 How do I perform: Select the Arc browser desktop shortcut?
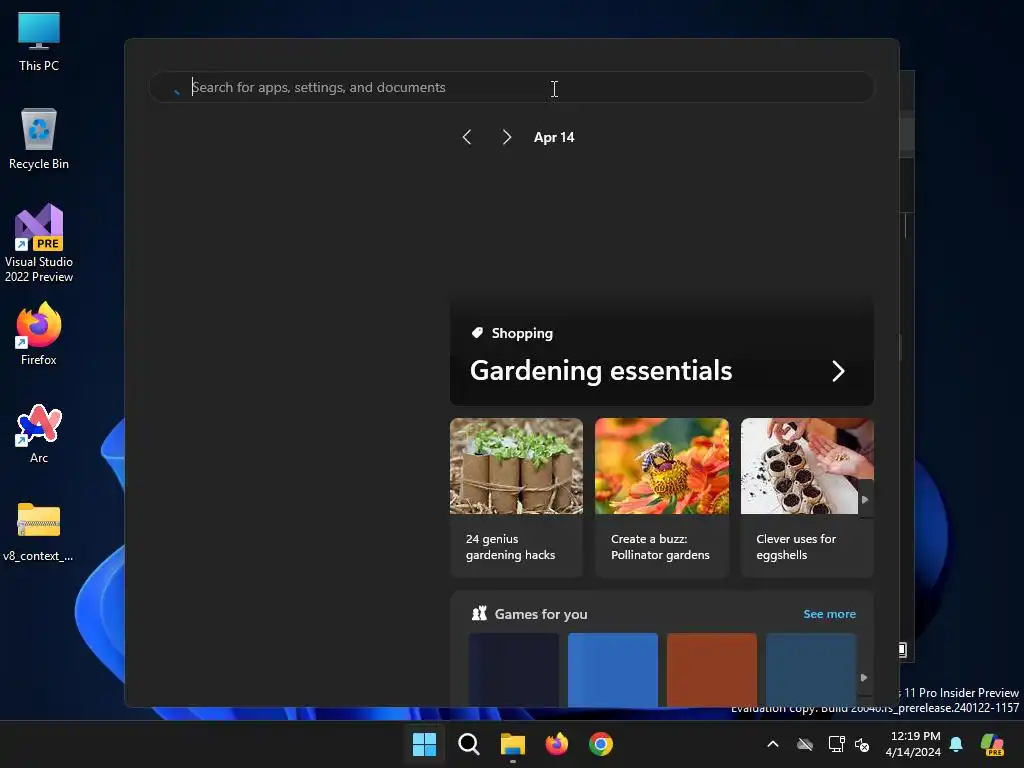tap(39, 433)
